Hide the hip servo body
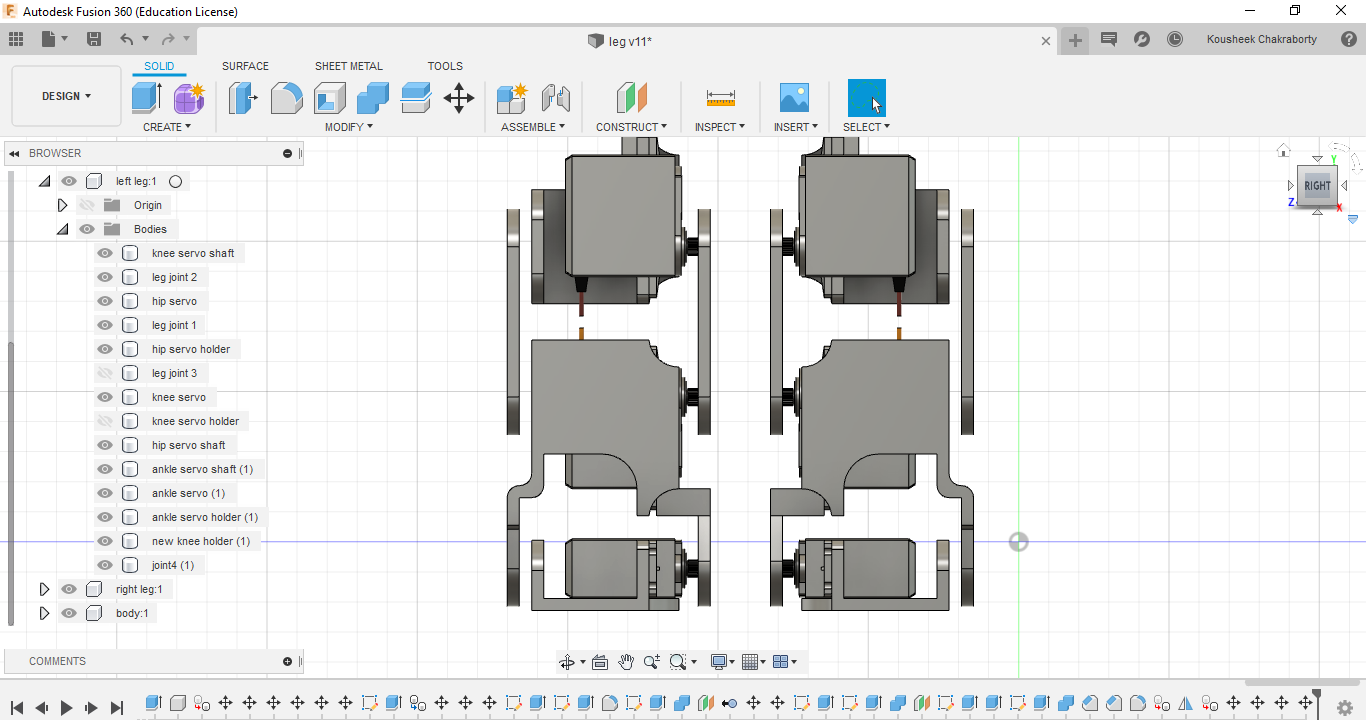The width and height of the screenshot is (1372, 720). [x=105, y=301]
